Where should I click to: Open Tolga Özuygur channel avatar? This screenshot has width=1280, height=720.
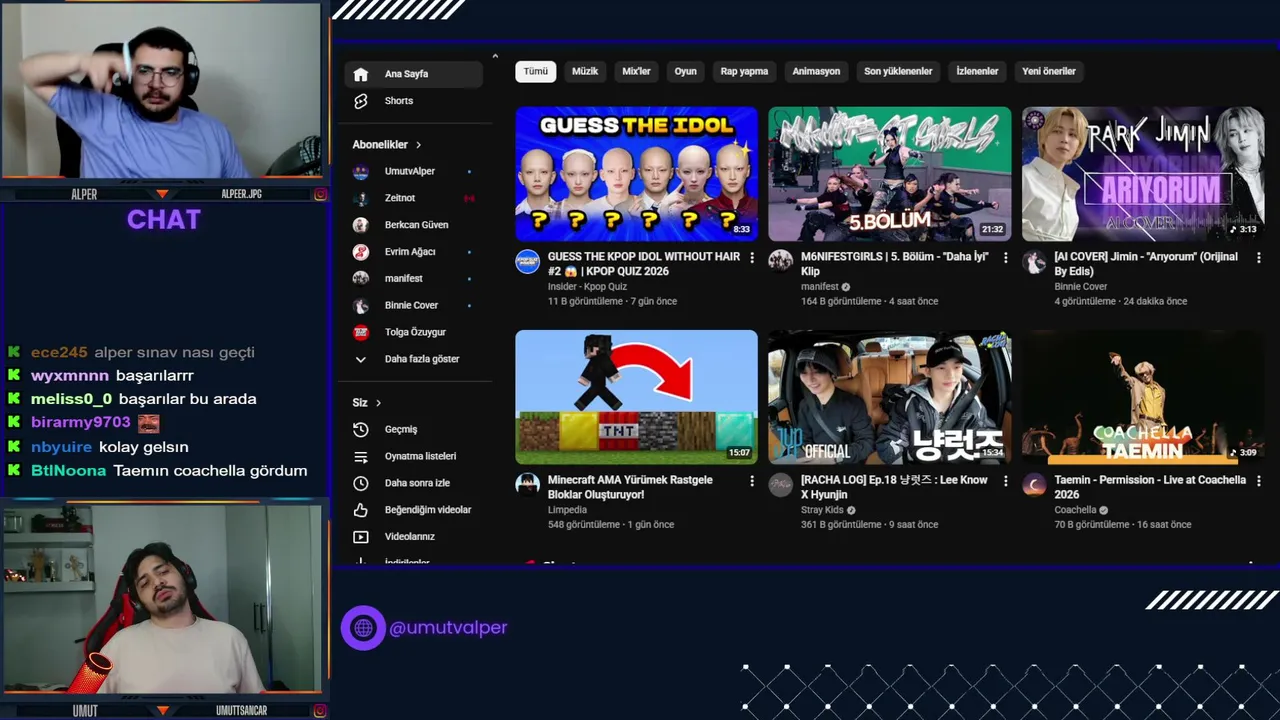coord(361,332)
